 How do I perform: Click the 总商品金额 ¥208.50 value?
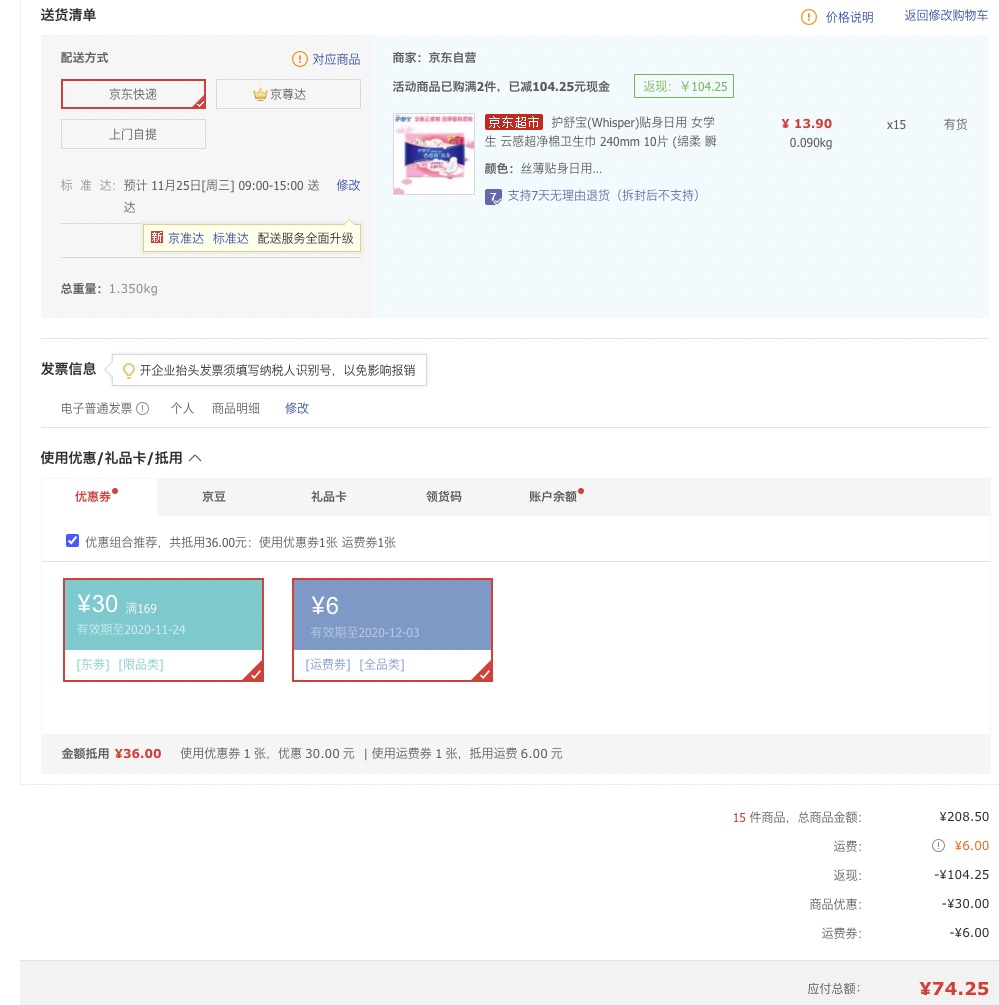[x=964, y=817]
